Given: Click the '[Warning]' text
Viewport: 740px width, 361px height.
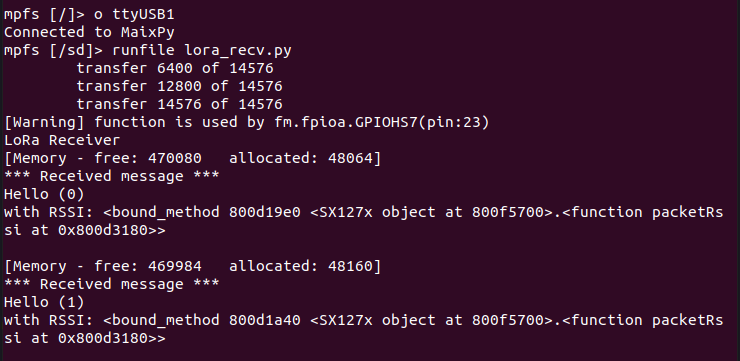Looking at the screenshot, I should [44, 123].
